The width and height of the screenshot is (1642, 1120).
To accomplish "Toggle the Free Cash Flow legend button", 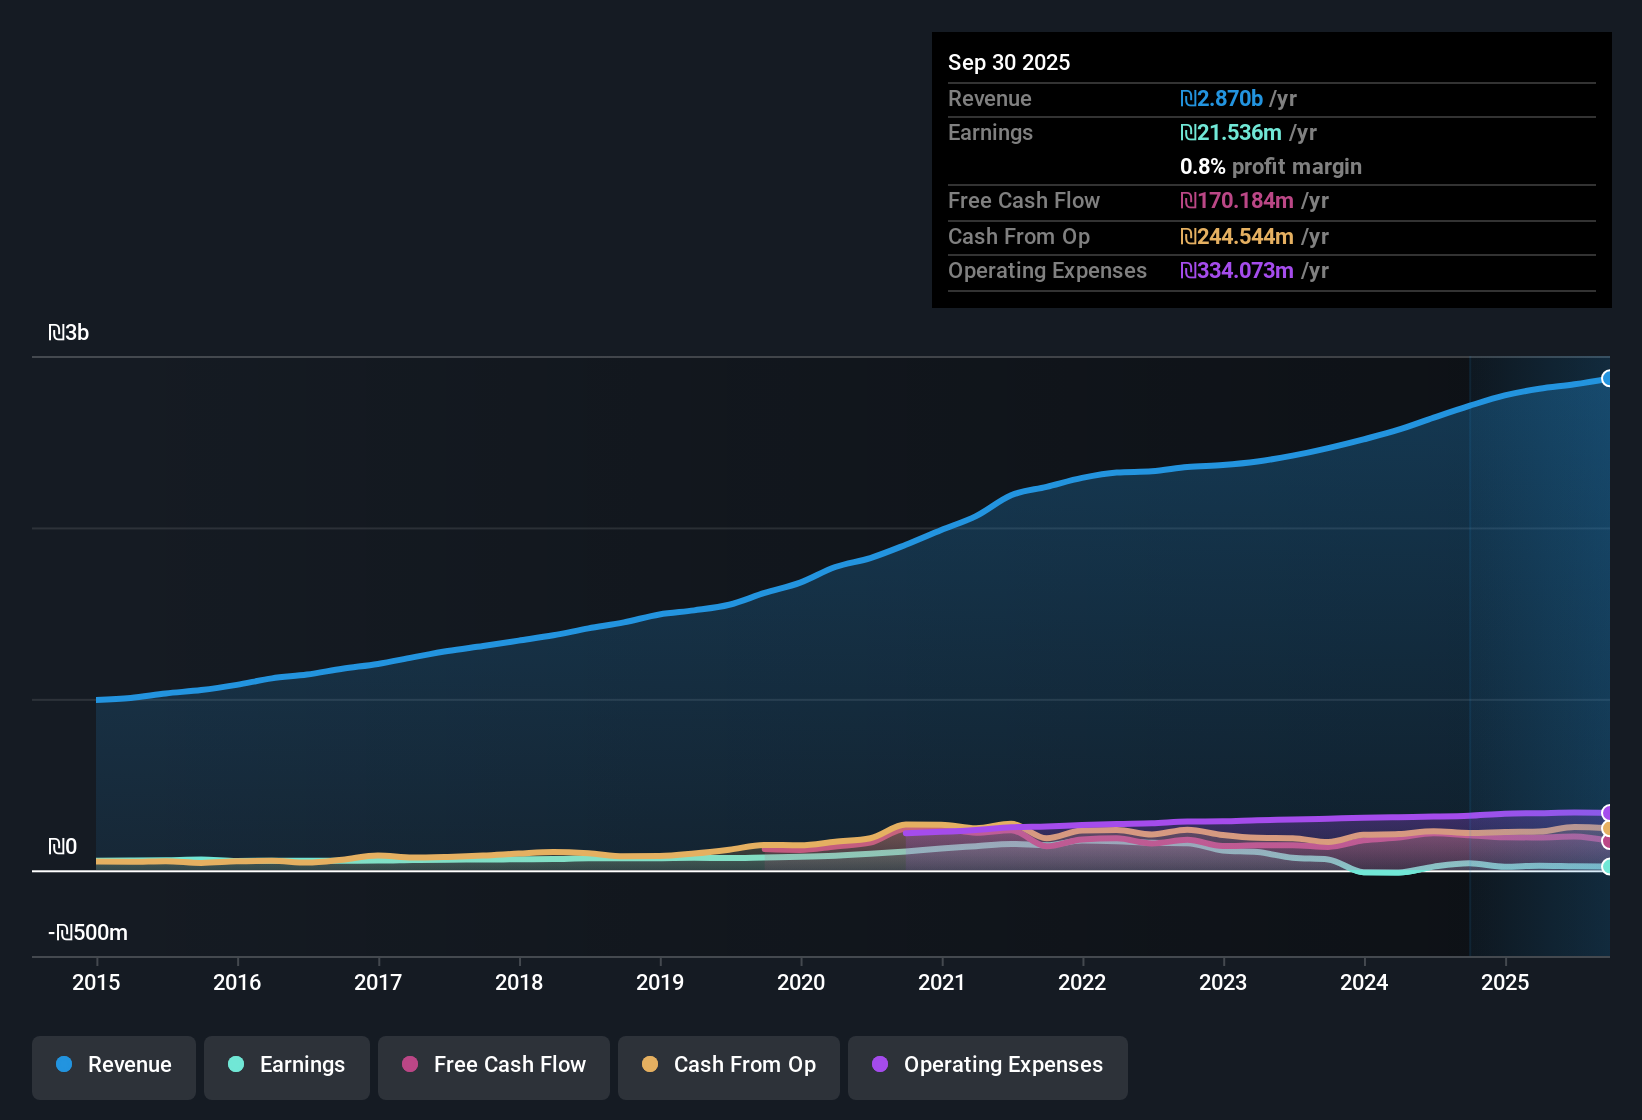I will click(494, 1067).
